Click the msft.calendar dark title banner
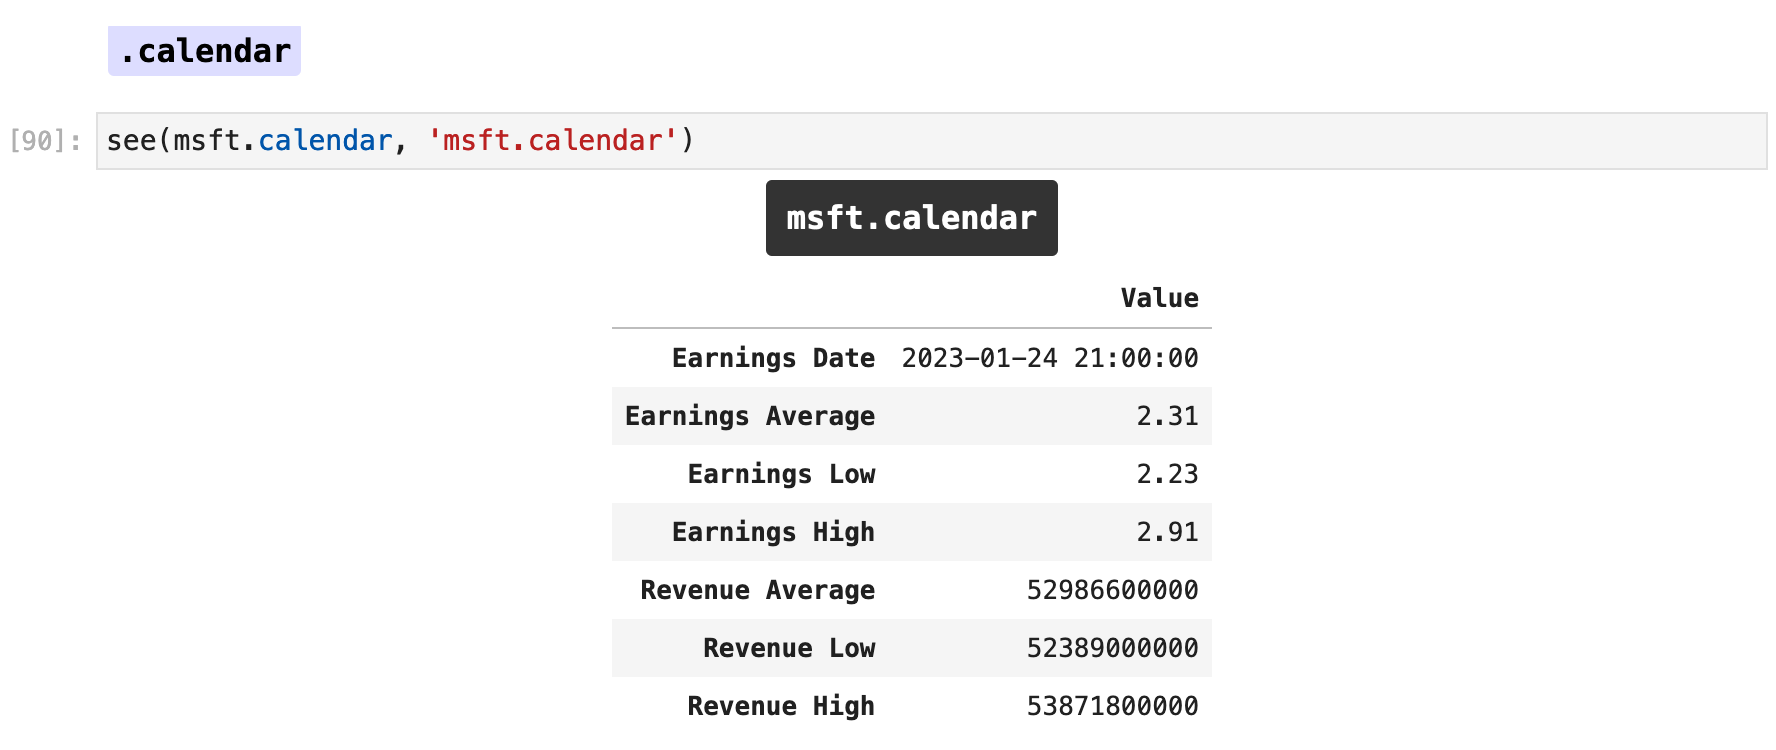This screenshot has width=1776, height=750. [911, 218]
